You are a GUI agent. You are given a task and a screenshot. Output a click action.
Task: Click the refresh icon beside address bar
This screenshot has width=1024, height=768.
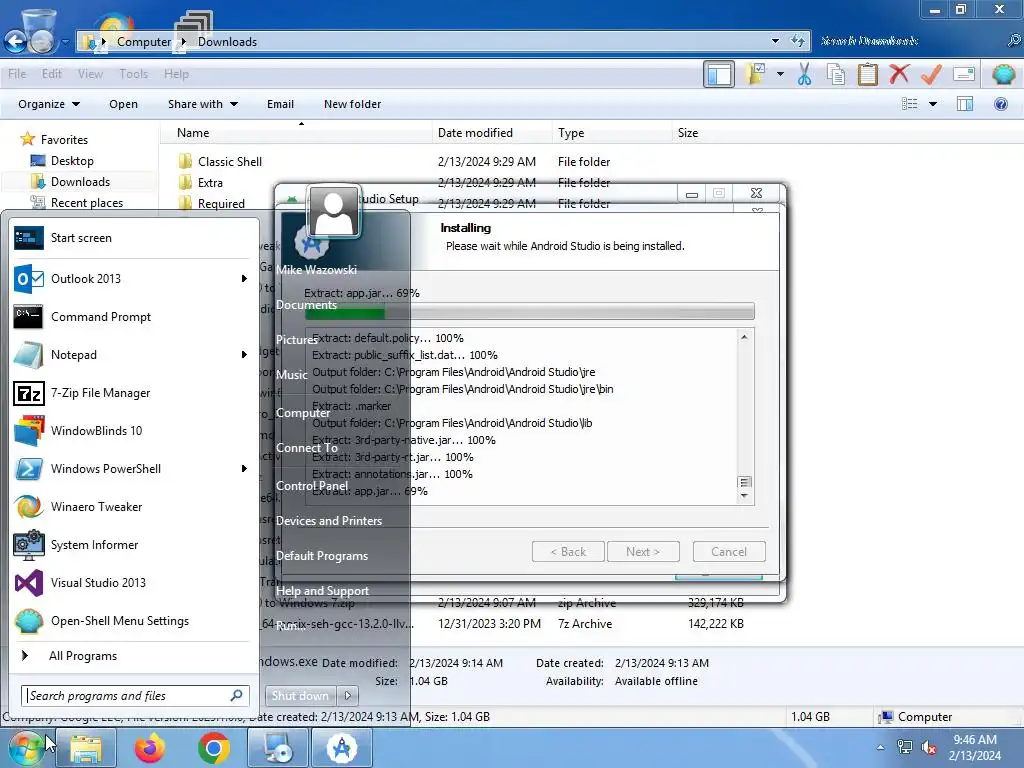[797, 41]
